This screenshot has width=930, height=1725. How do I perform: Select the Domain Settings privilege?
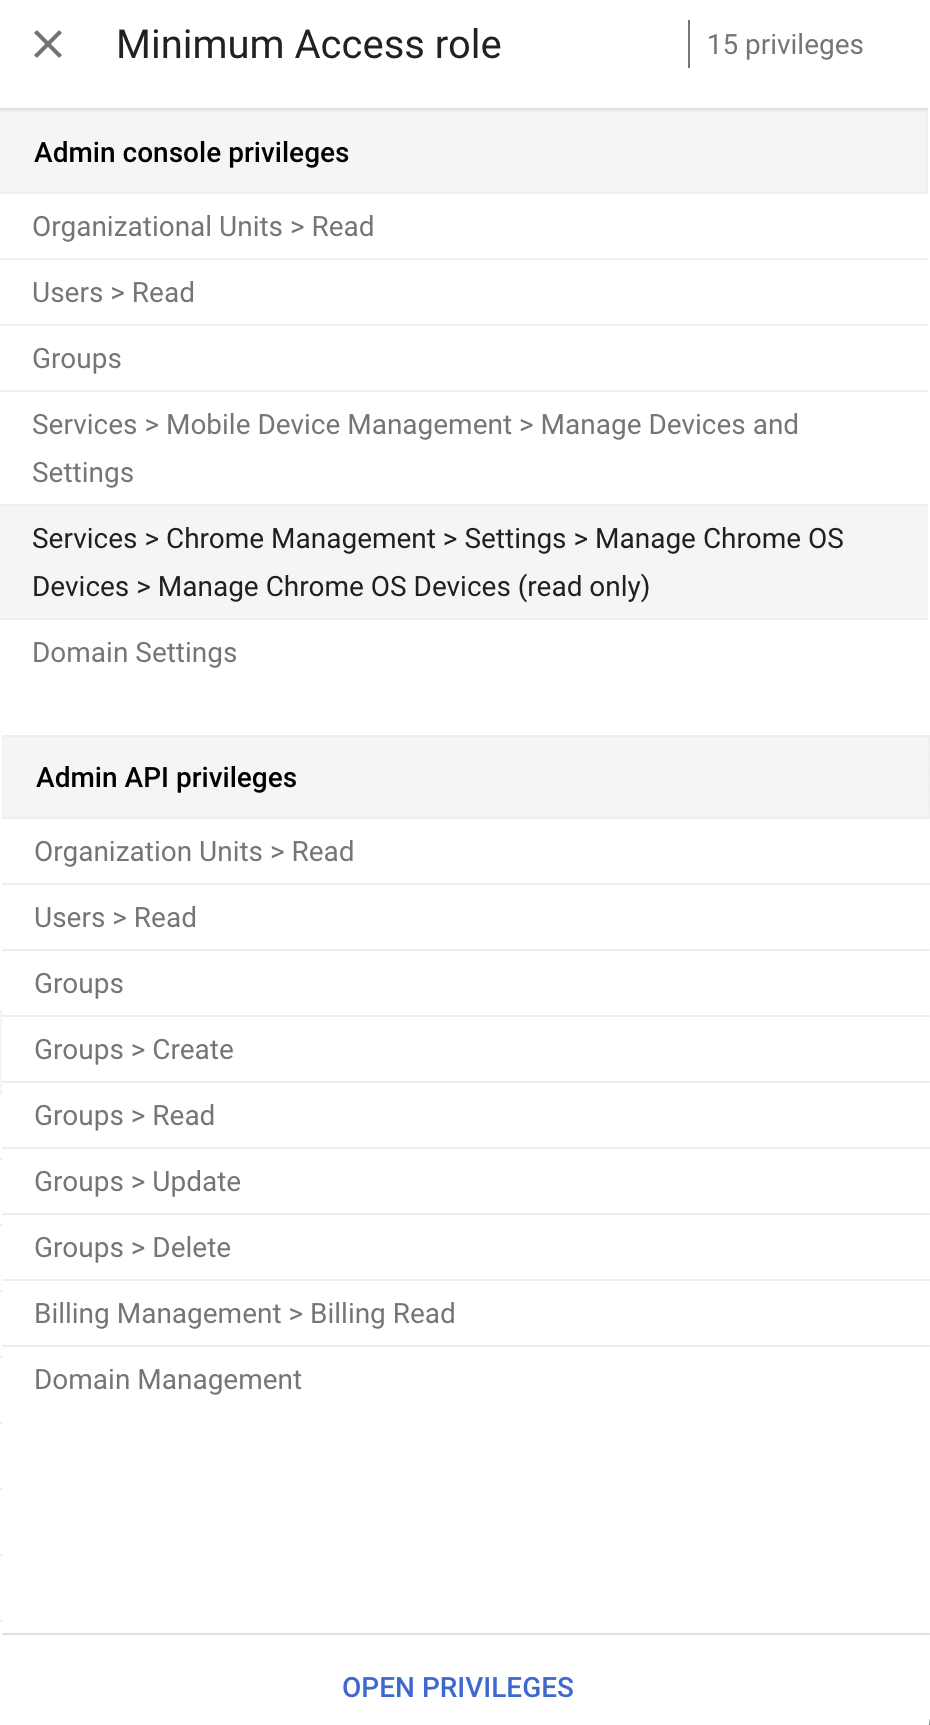(135, 653)
